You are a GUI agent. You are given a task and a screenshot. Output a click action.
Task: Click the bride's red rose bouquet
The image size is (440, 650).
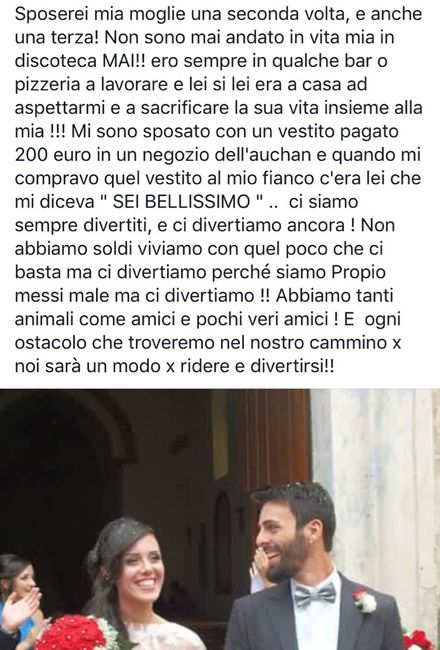pos(74,633)
